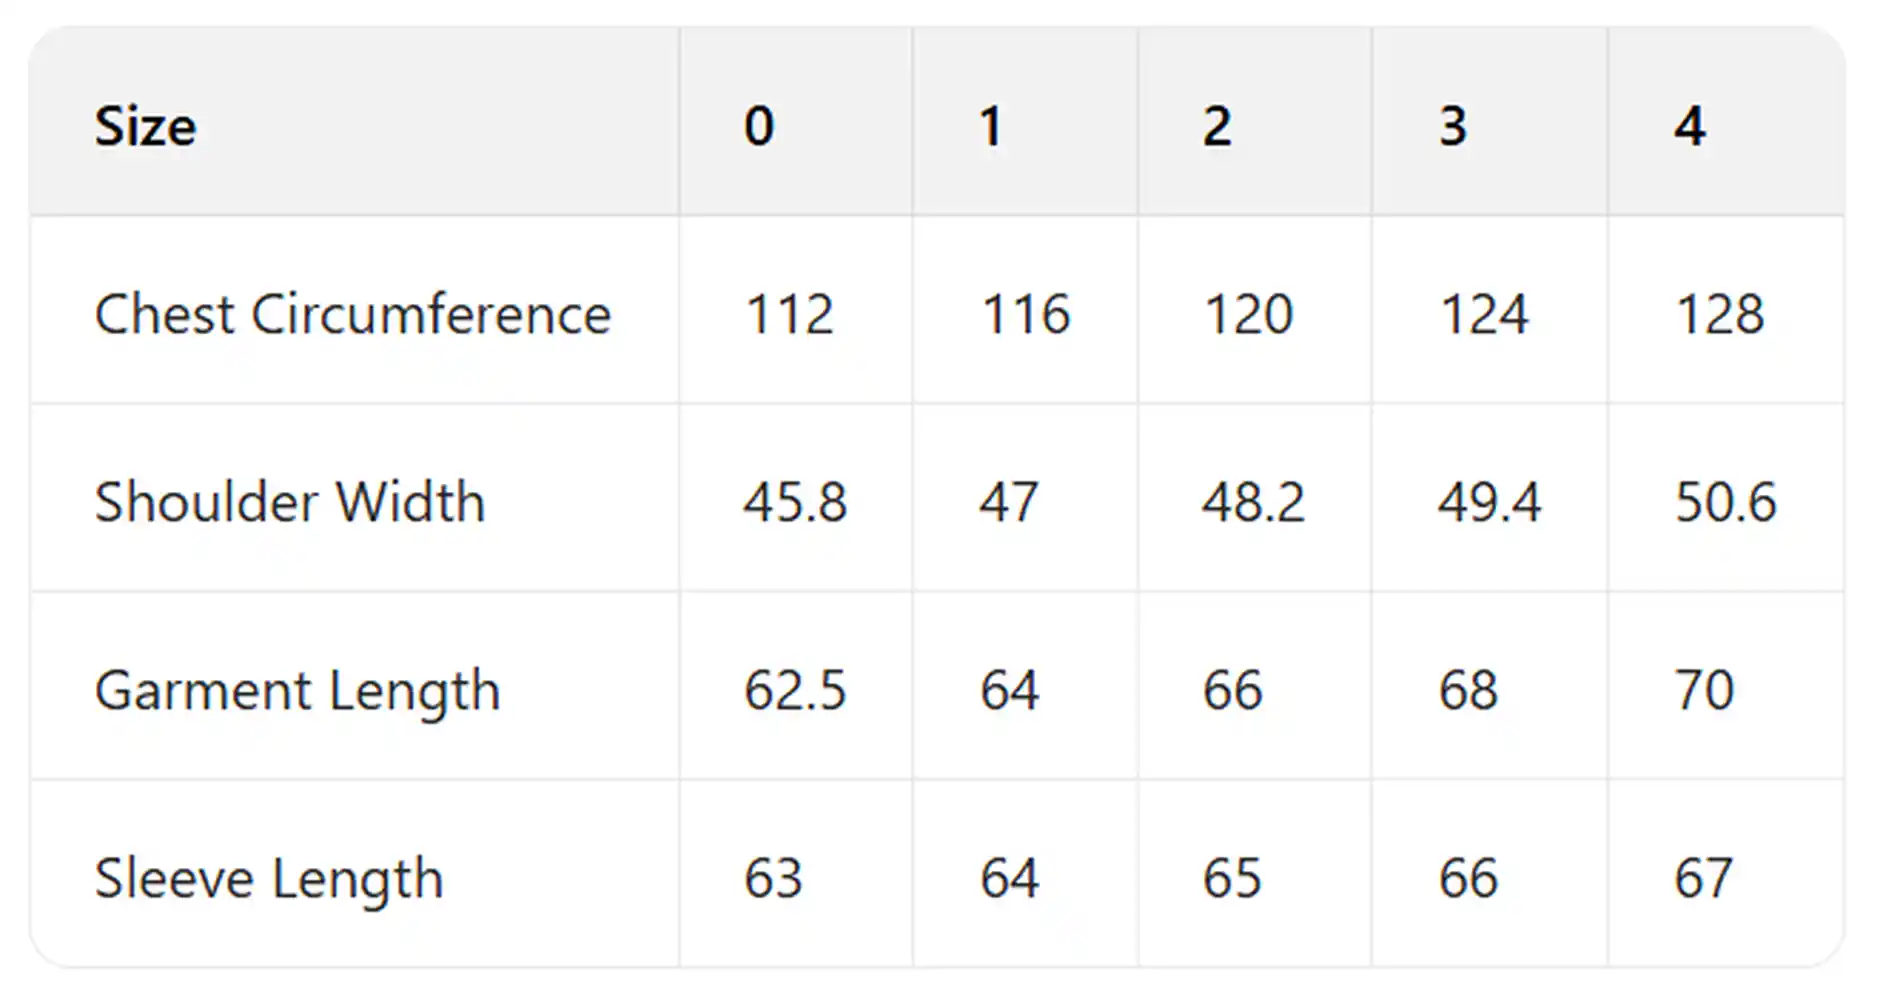
Task: Click the Size header cell
Action: (x=146, y=127)
